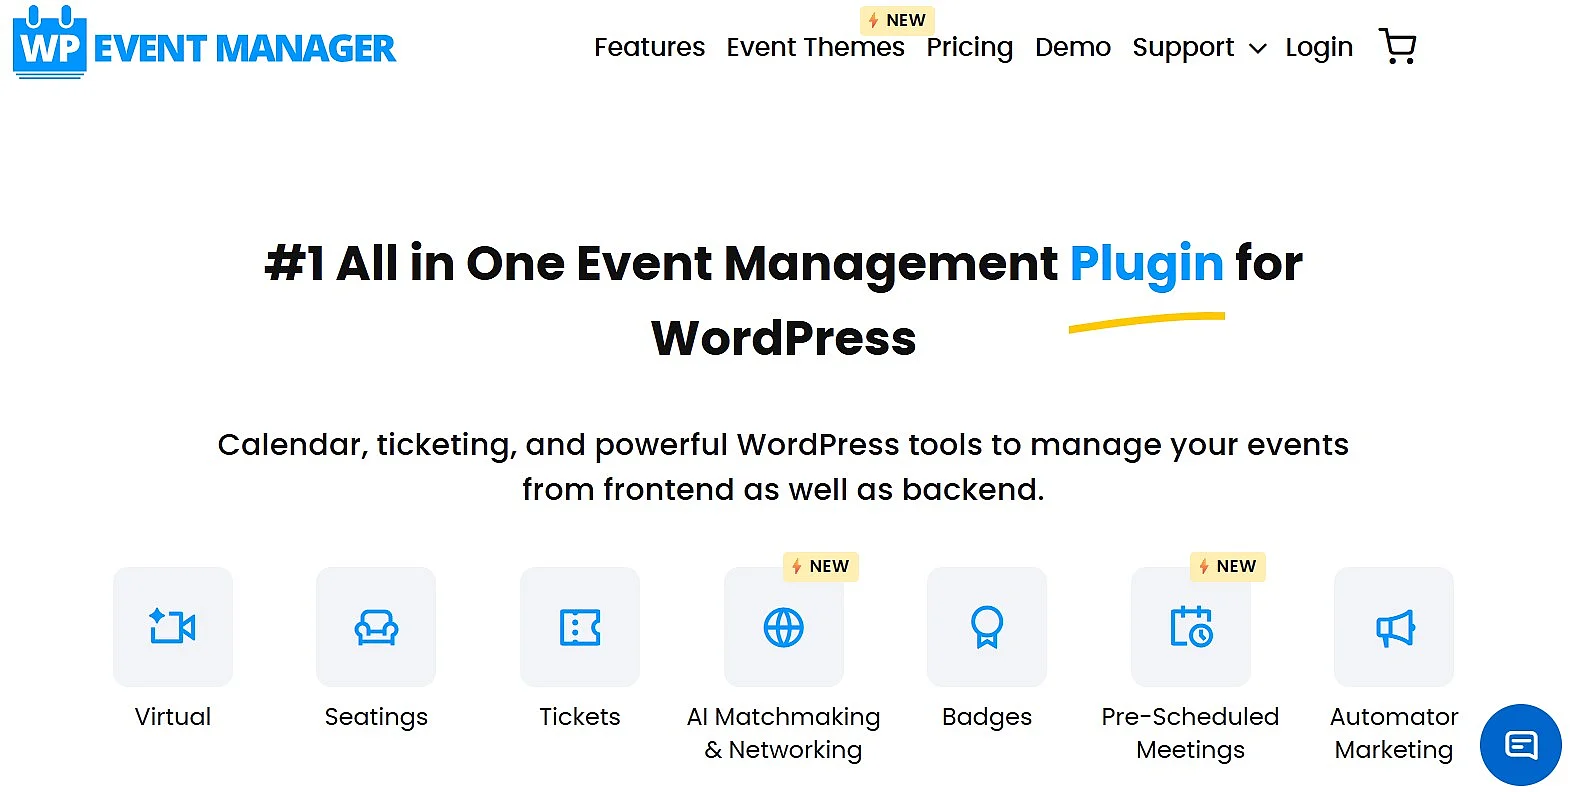Select the Virtual camera icon tile
The height and width of the screenshot is (792, 1575).
point(173,627)
